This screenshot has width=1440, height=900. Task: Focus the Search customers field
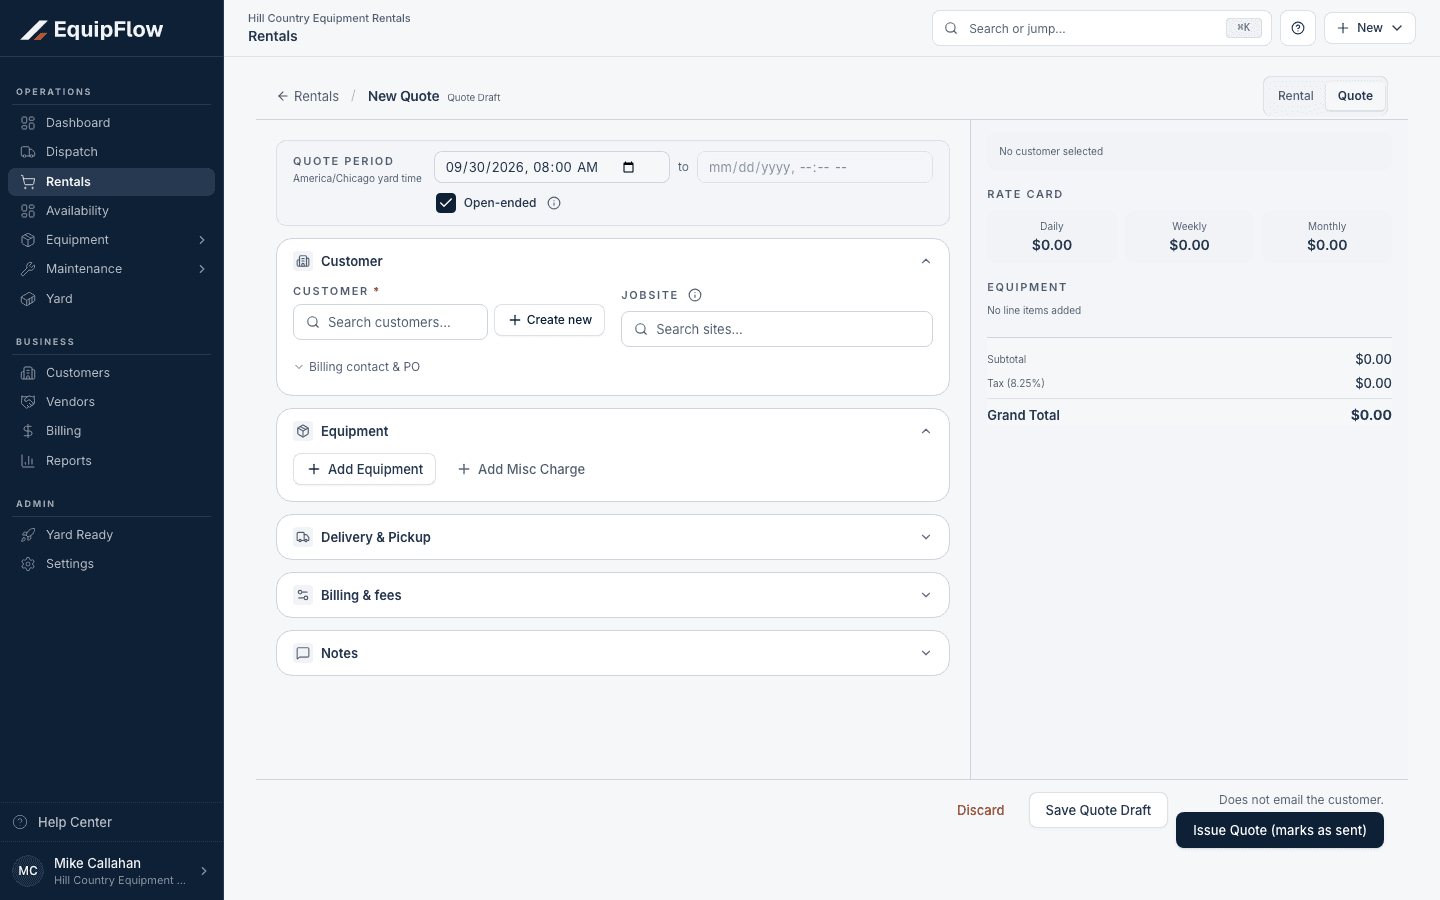click(x=390, y=322)
